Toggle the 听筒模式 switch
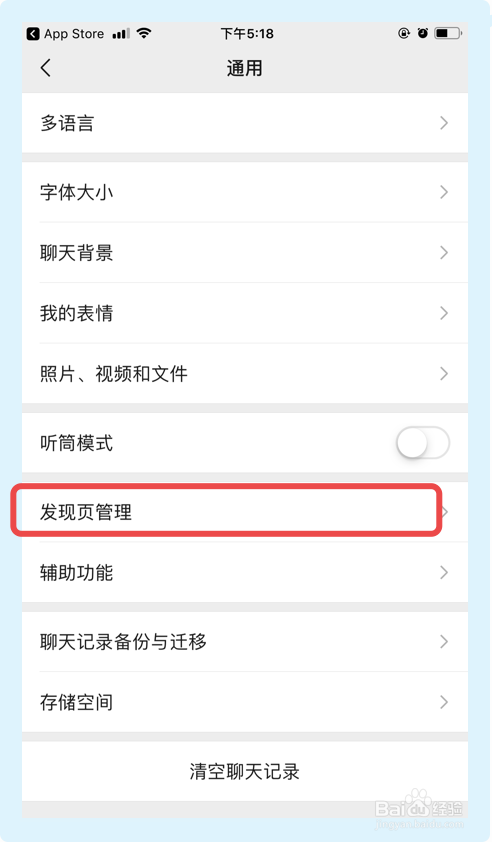 coord(423,443)
